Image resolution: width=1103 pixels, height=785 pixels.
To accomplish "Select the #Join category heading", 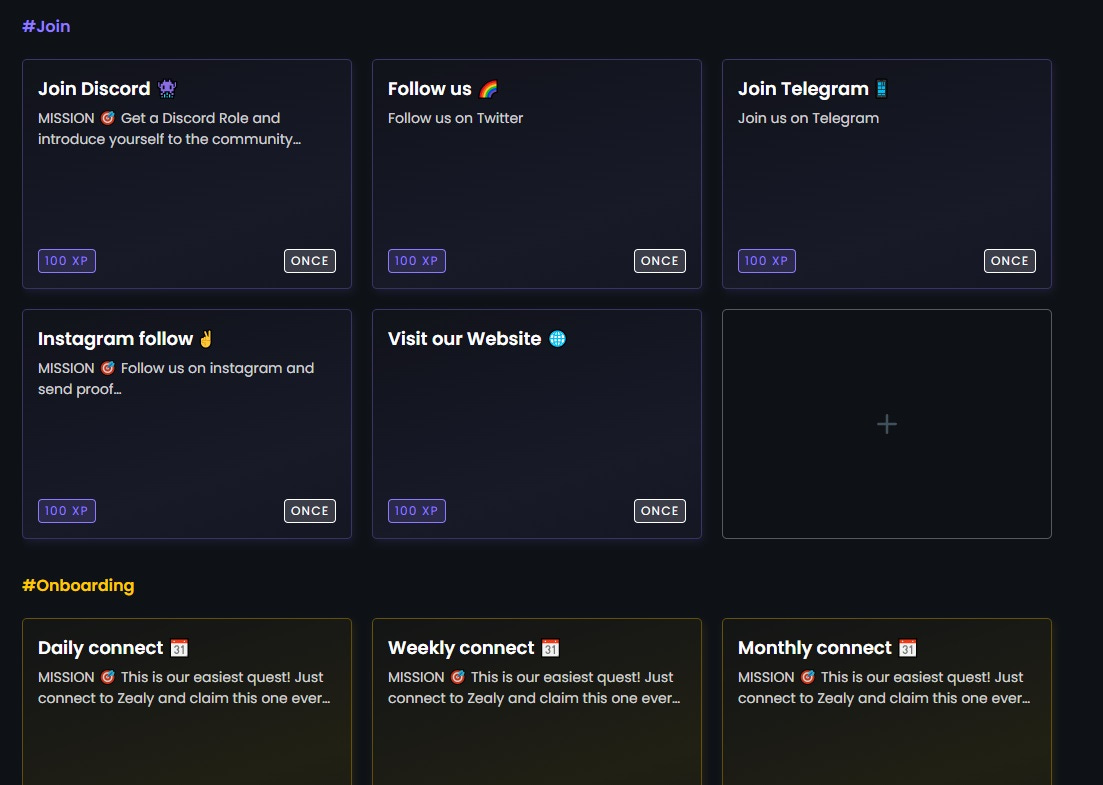I will [x=46, y=26].
